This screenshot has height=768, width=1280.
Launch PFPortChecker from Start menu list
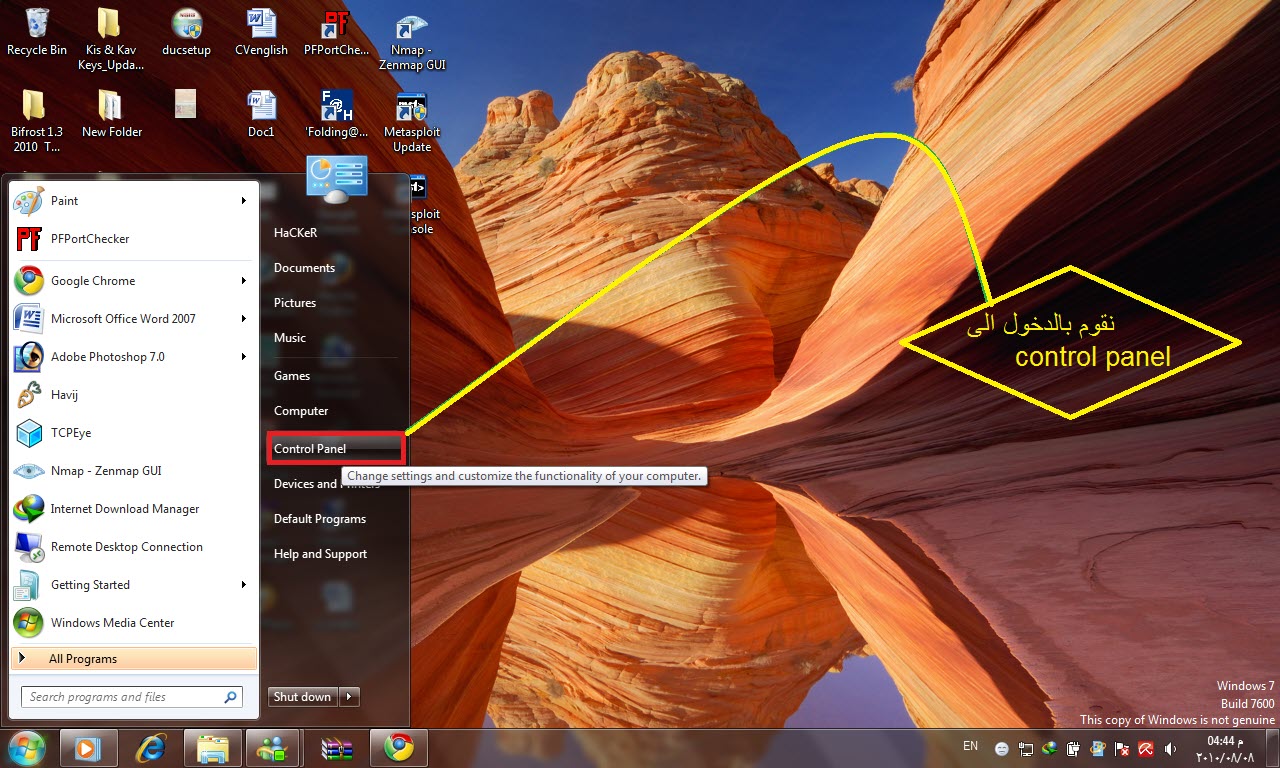[133, 239]
